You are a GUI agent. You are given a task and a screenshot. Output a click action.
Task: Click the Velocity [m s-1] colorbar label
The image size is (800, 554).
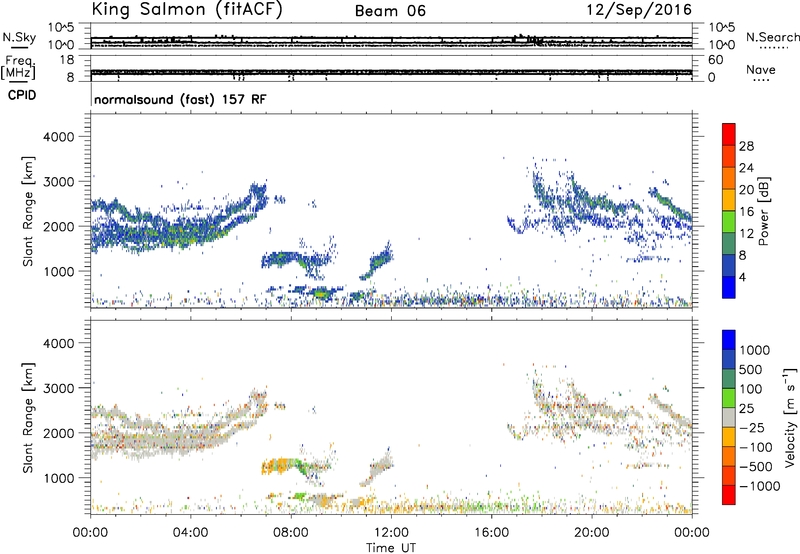pos(790,417)
